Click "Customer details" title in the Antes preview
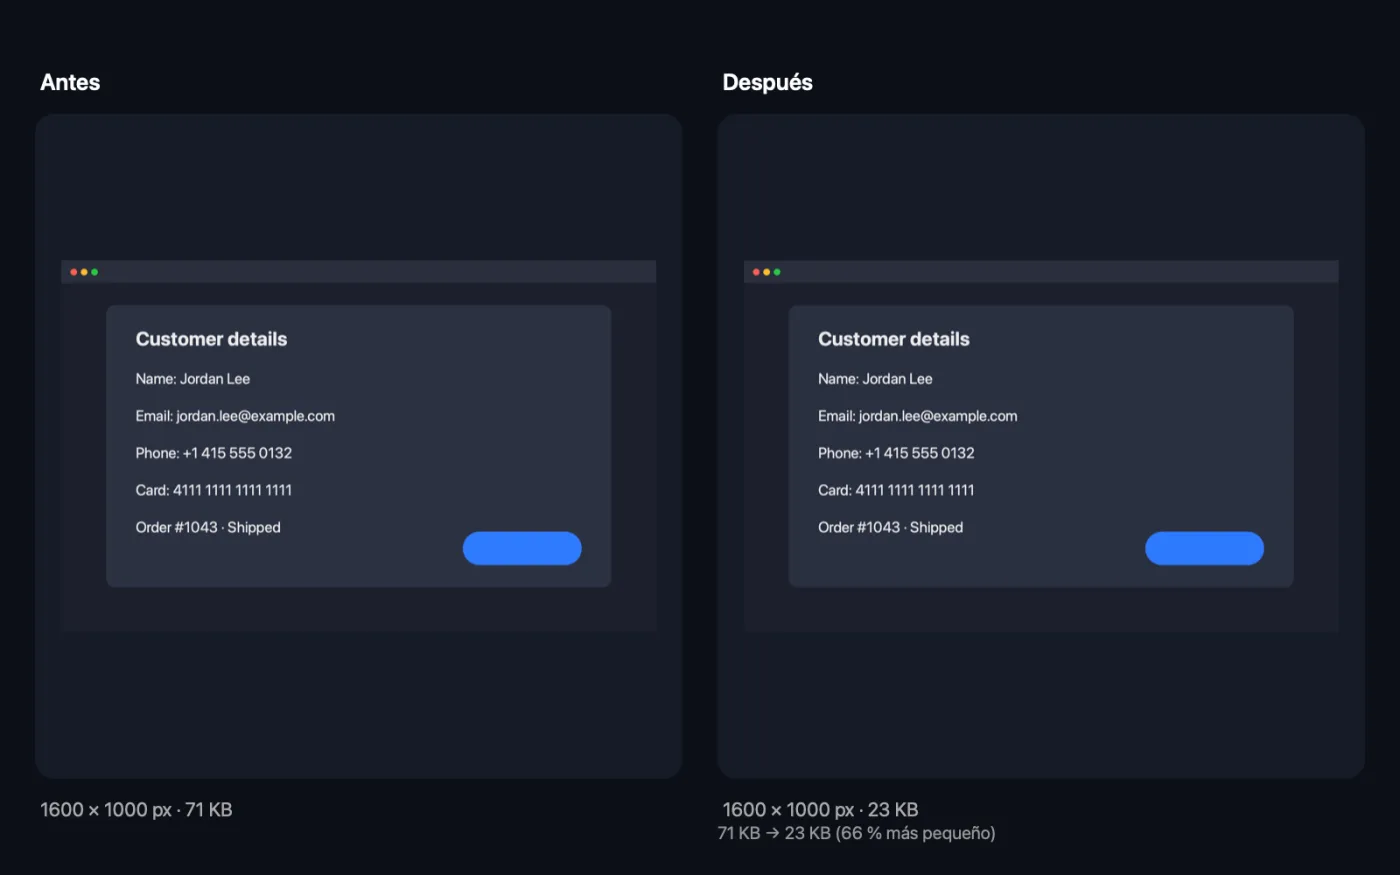The image size is (1400, 875). pyautogui.click(x=211, y=339)
